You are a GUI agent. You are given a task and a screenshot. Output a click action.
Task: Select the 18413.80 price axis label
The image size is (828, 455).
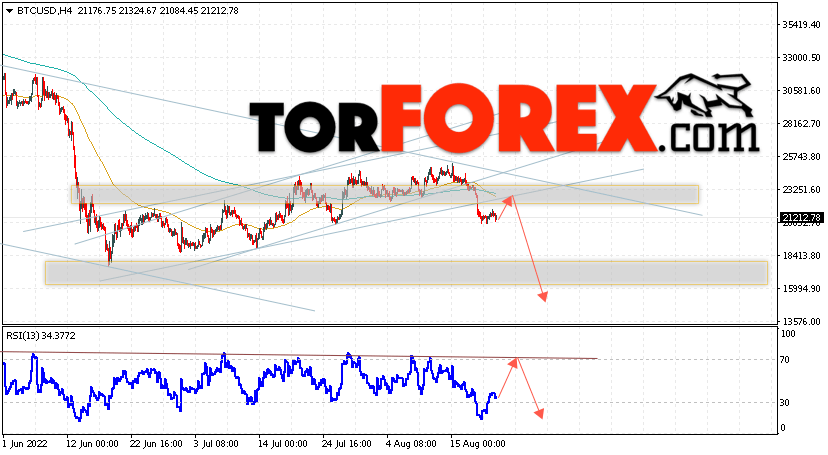[801, 255]
